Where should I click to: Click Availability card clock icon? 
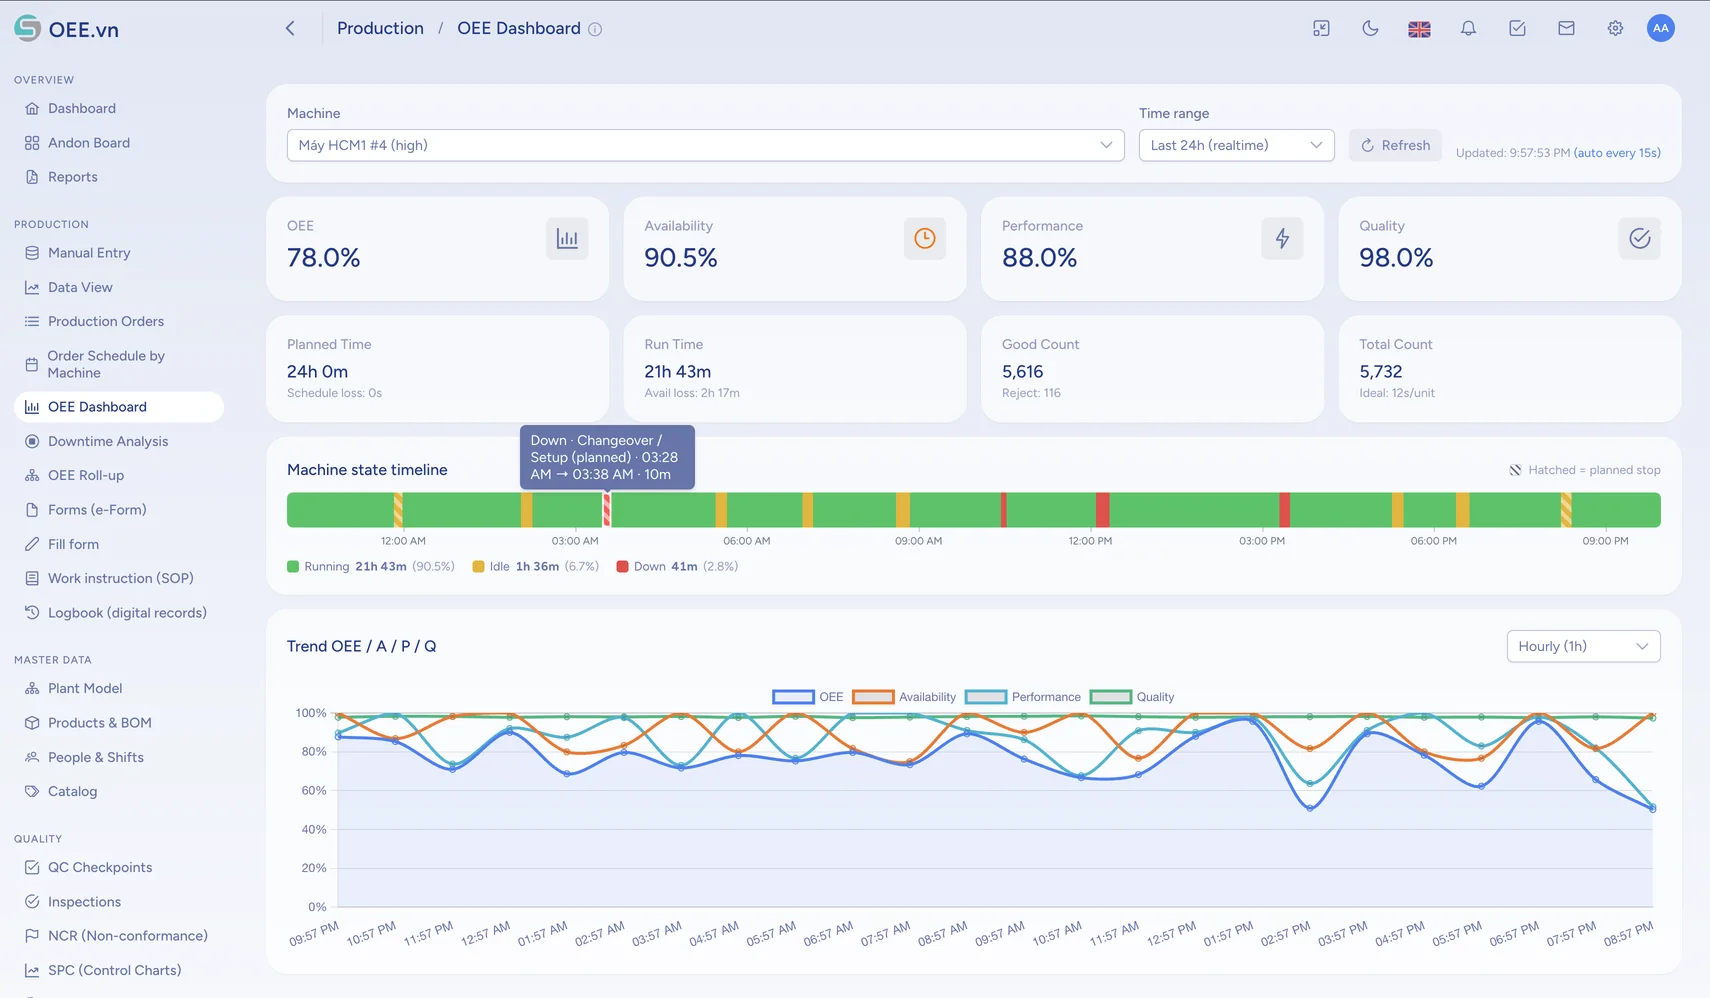[x=925, y=238]
